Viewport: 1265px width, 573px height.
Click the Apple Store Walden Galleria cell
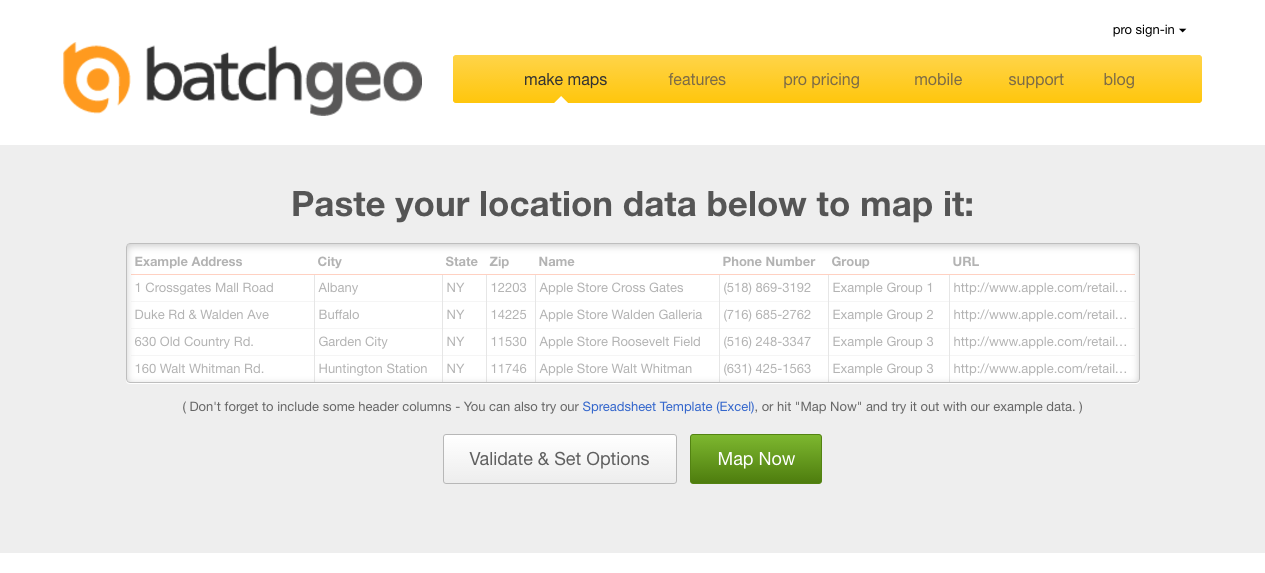[x=627, y=315]
